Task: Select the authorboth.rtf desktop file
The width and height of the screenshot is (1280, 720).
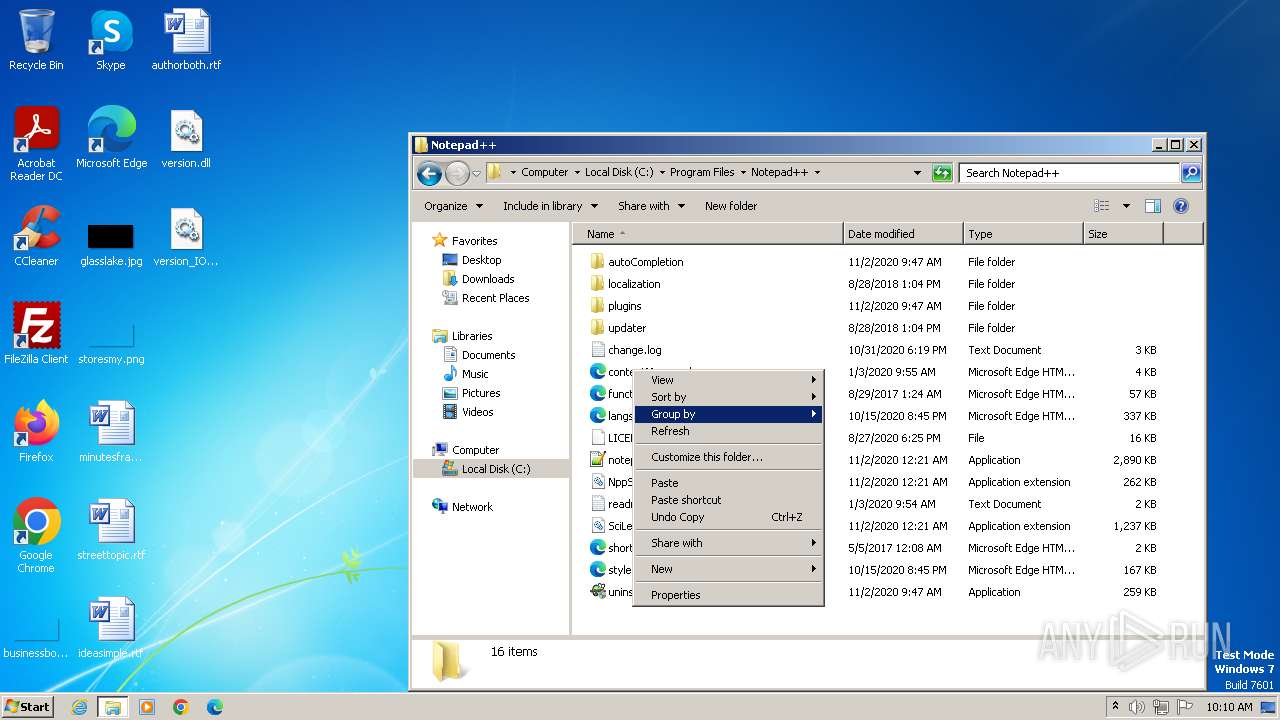Action: tap(186, 40)
